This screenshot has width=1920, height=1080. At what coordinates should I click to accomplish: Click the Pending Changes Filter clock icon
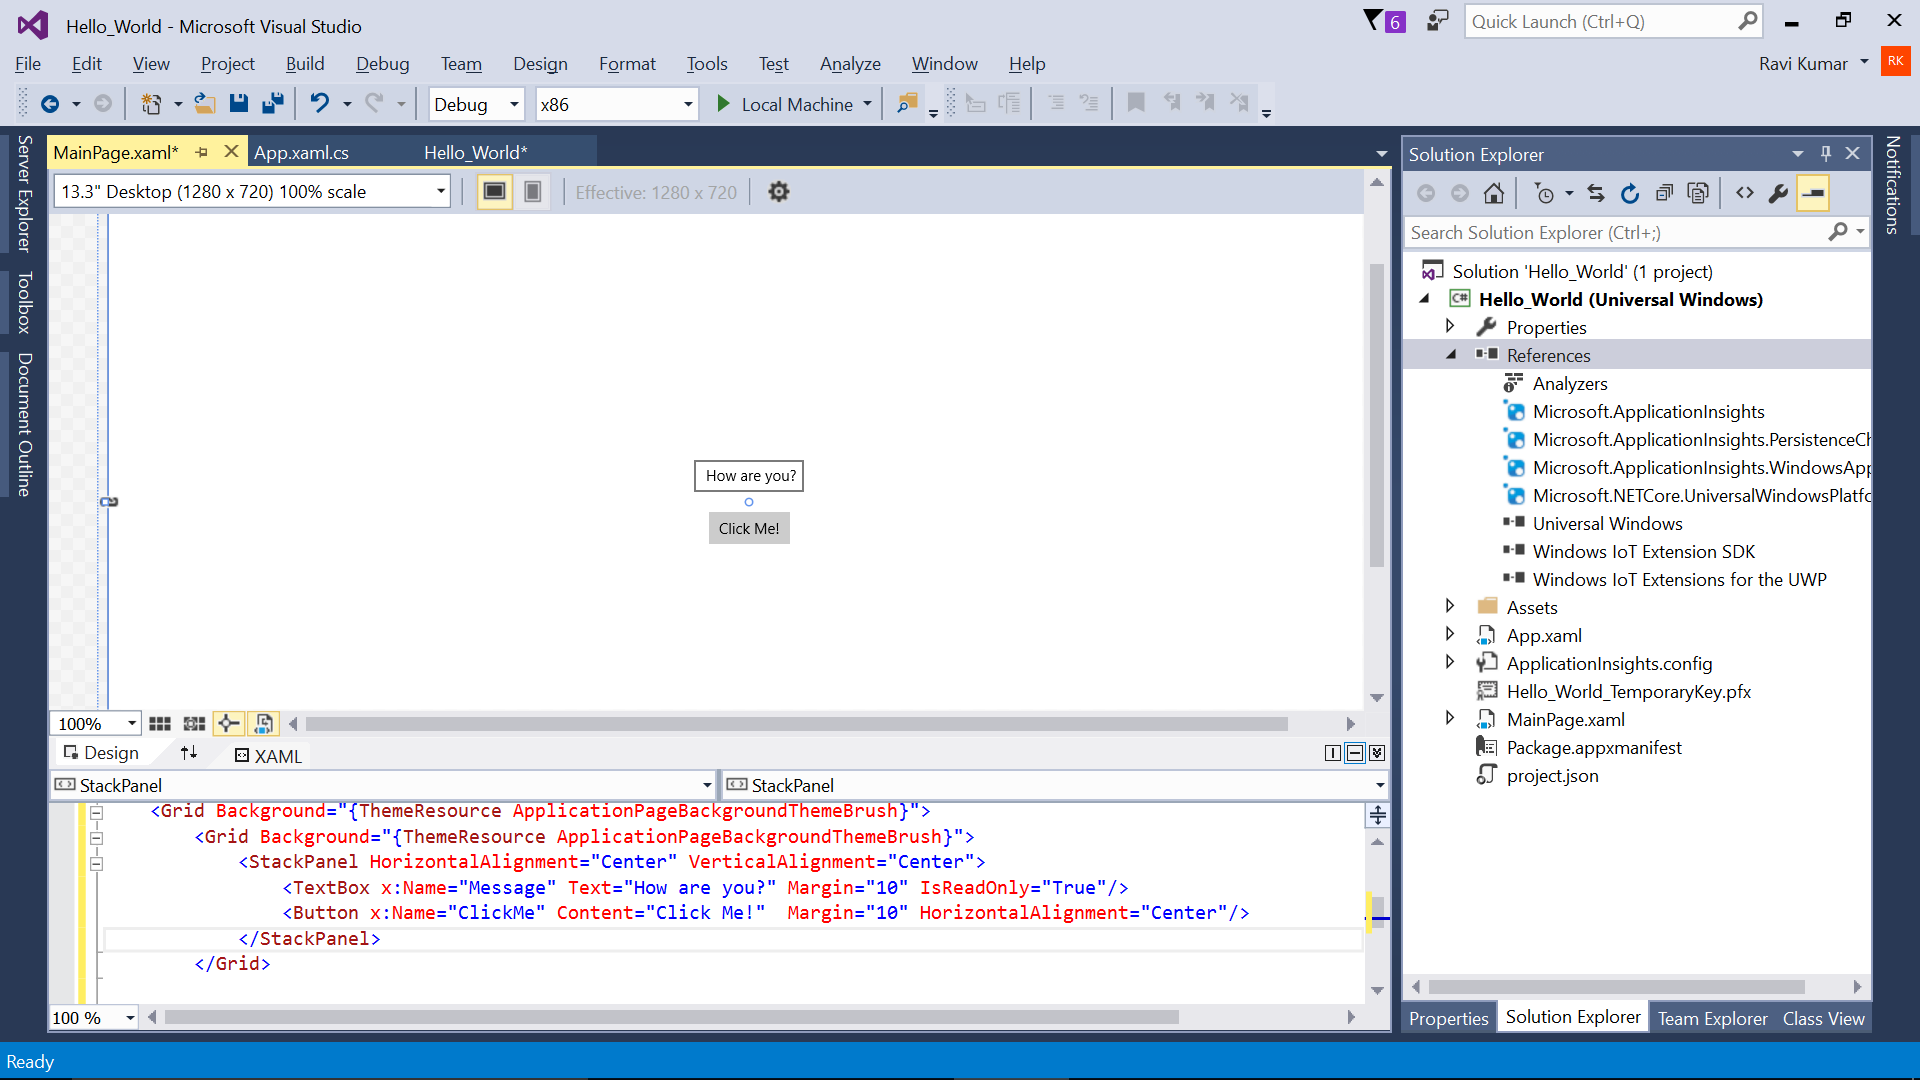[x=1544, y=193]
